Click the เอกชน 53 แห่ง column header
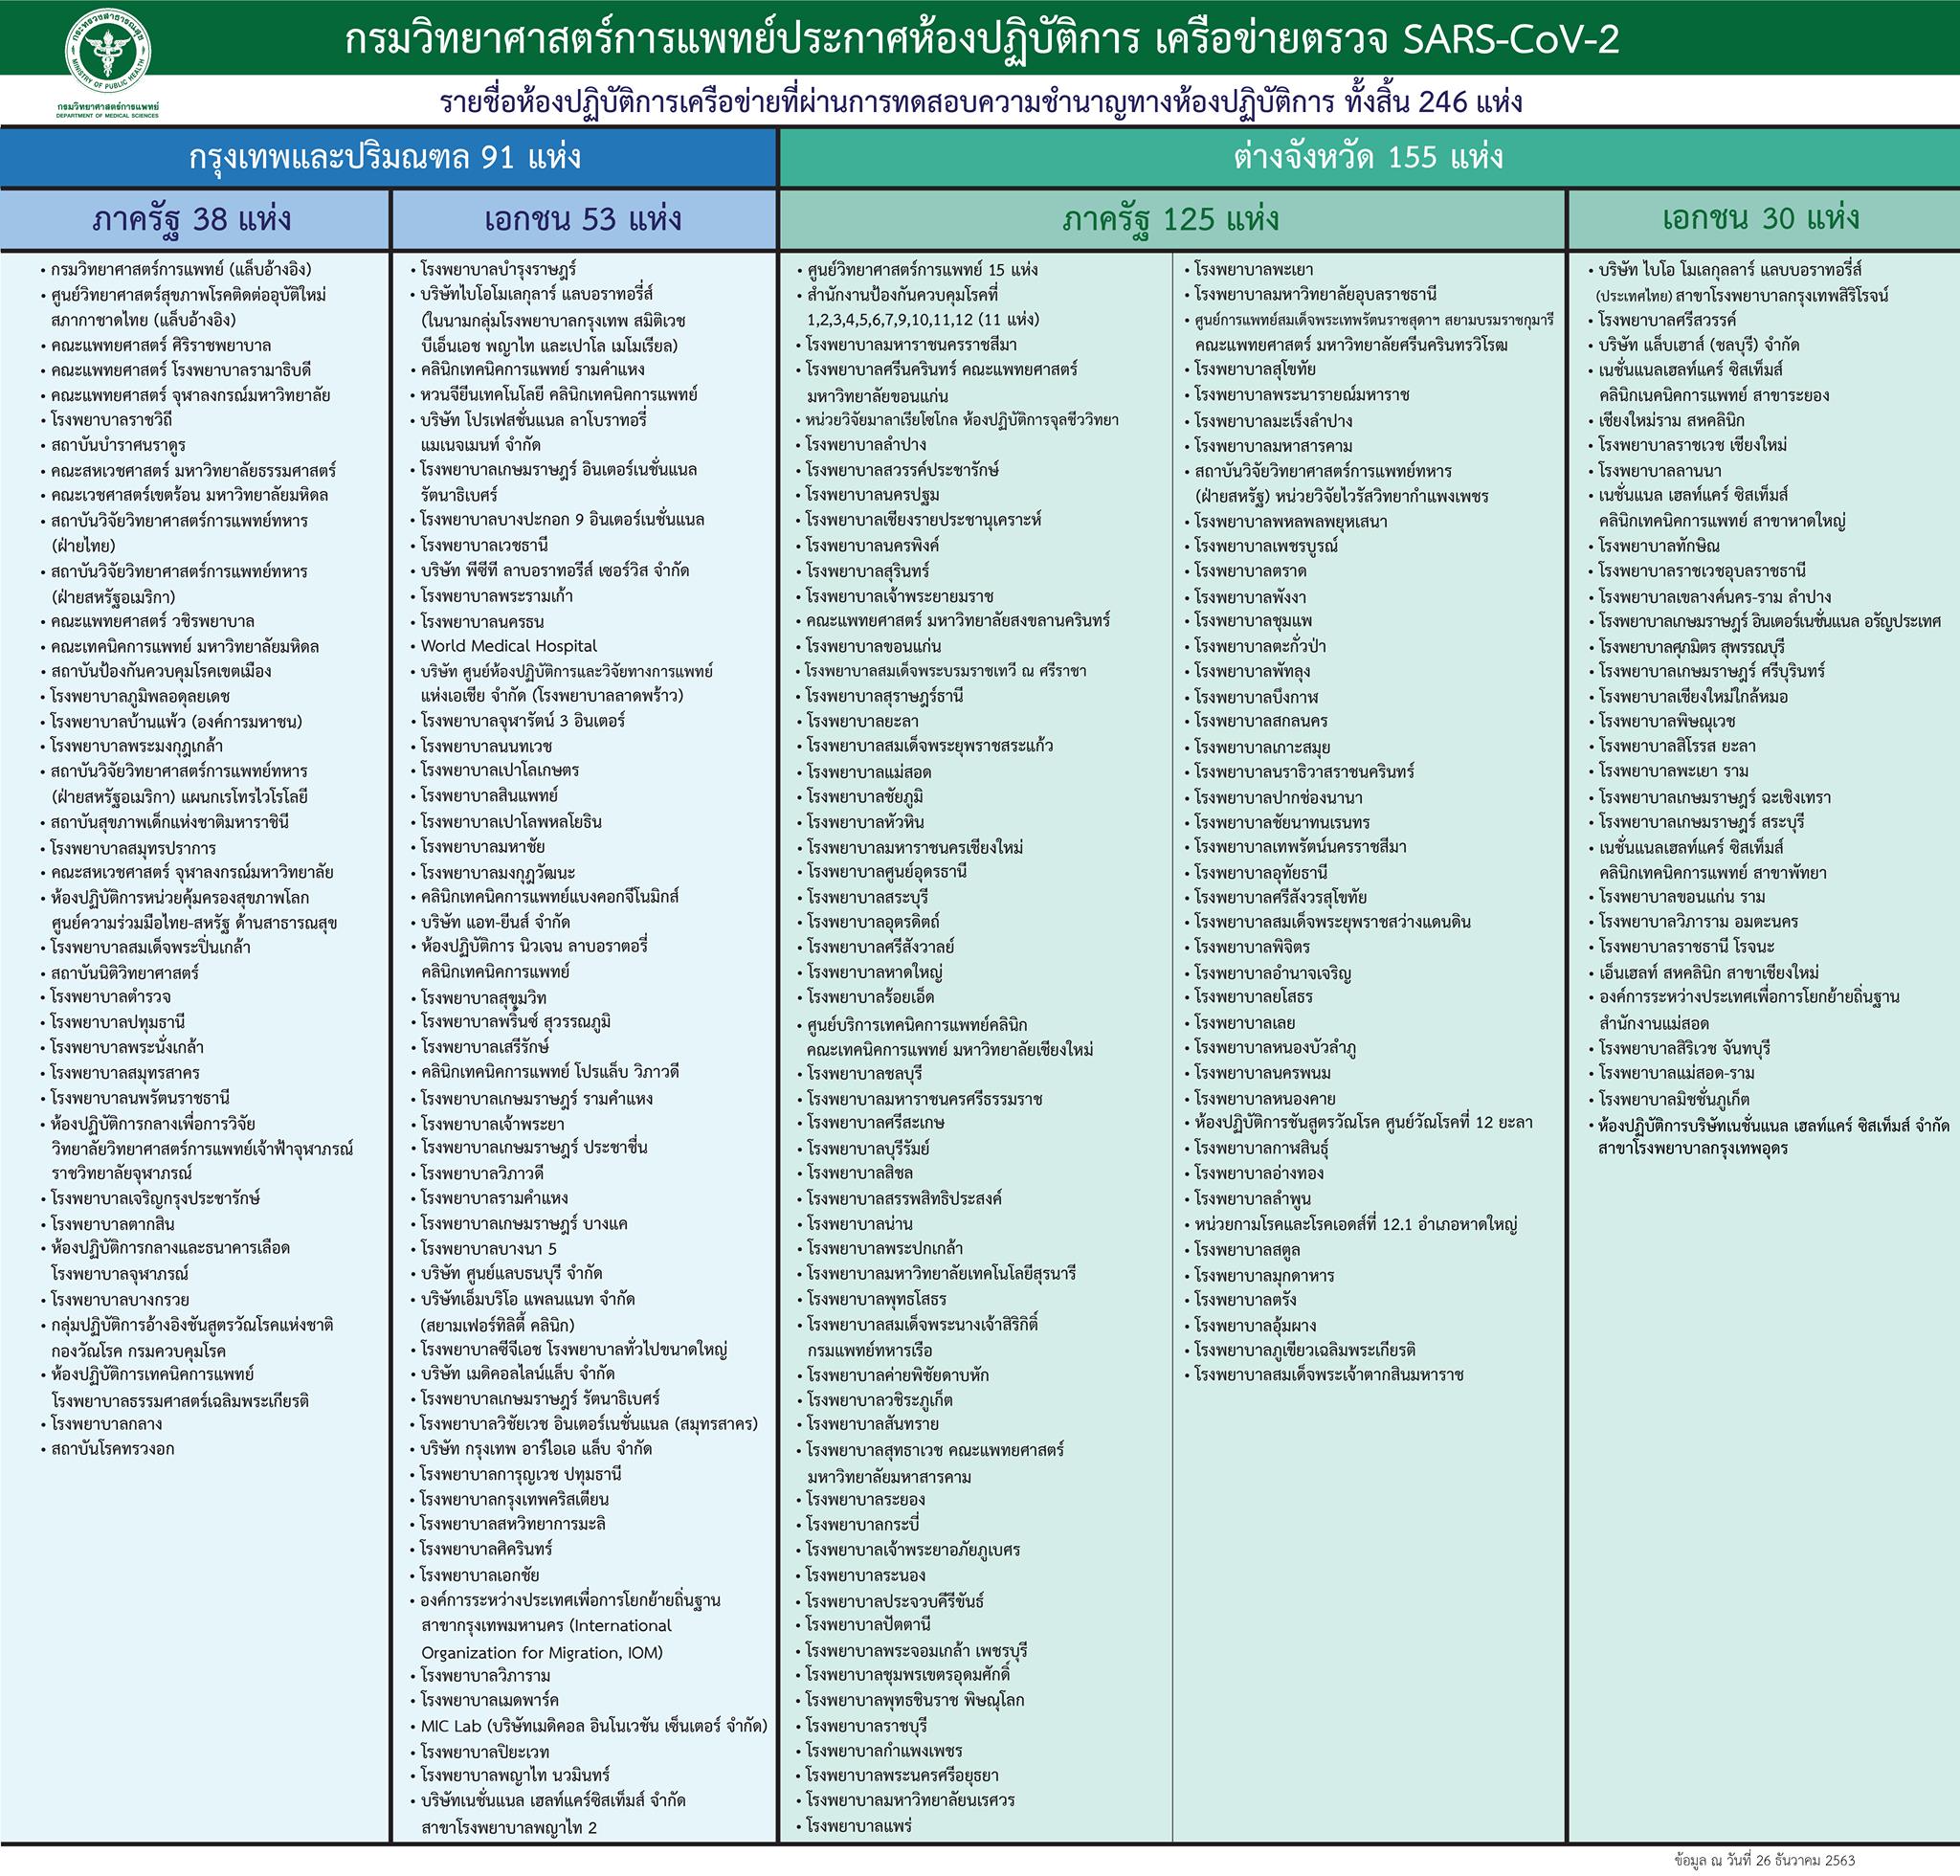1960x1876 pixels. (x=583, y=219)
